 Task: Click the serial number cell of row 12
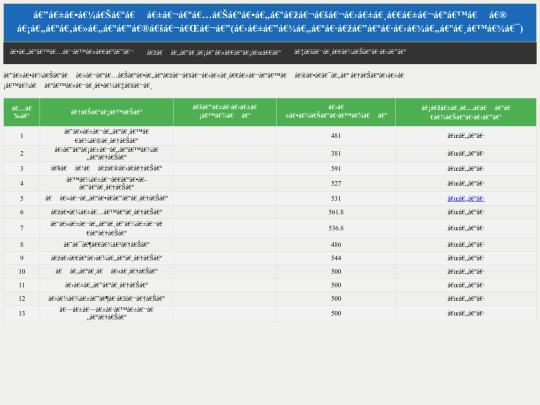[22, 298]
